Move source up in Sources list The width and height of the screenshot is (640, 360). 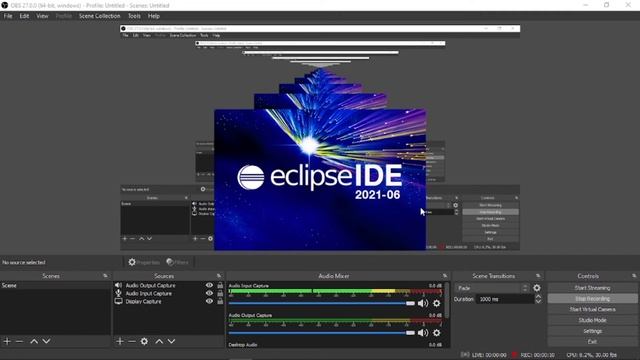click(x=159, y=341)
